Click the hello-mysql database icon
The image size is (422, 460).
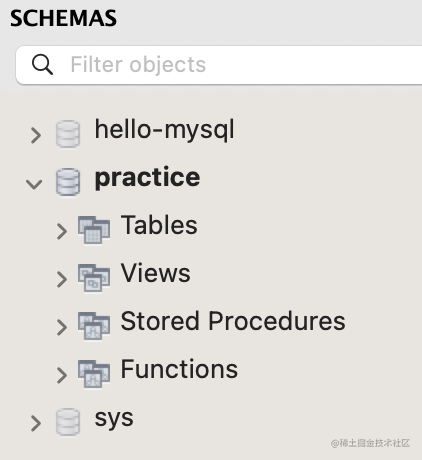[x=68, y=134]
